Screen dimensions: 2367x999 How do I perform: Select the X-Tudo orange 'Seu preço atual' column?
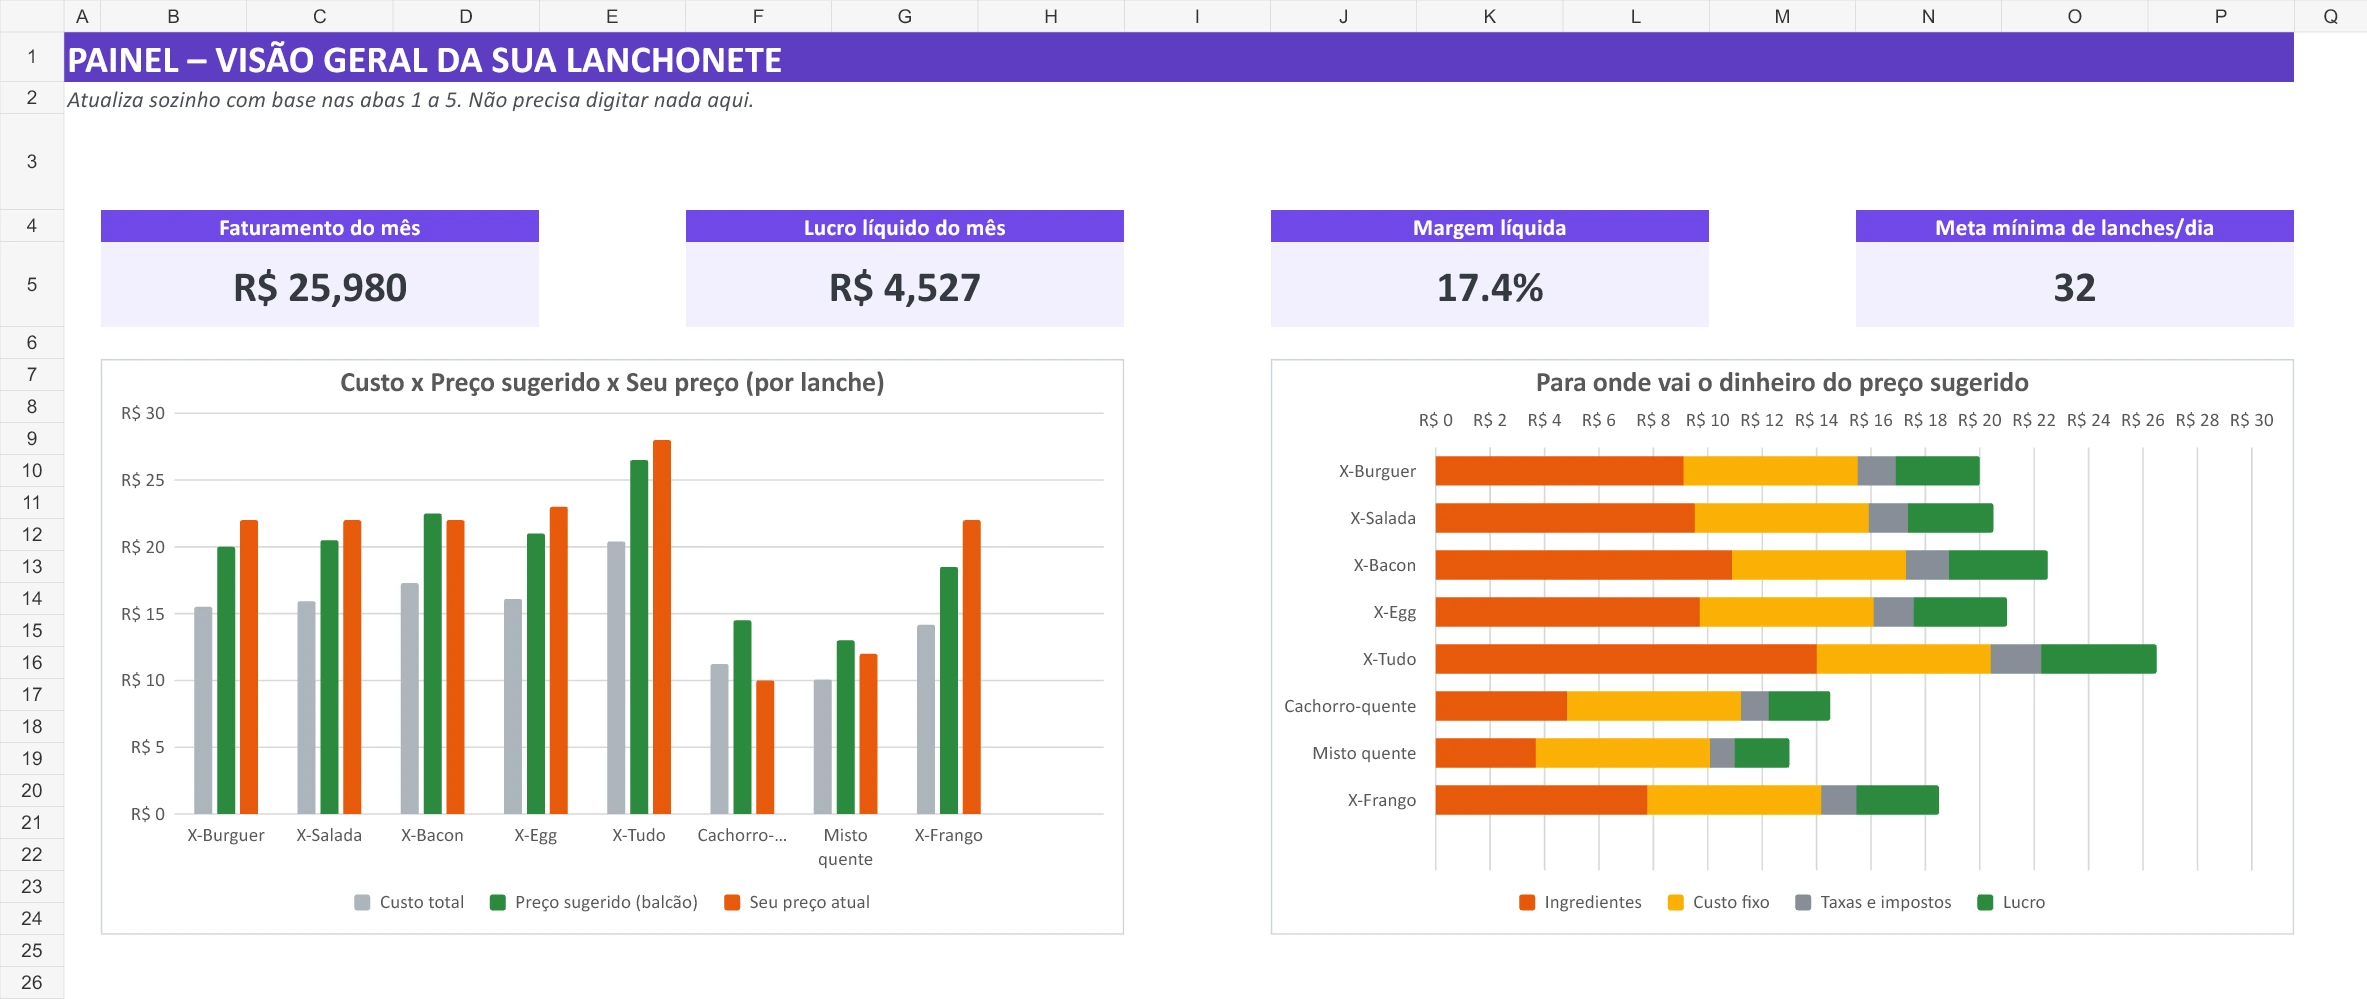click(662, 627)
